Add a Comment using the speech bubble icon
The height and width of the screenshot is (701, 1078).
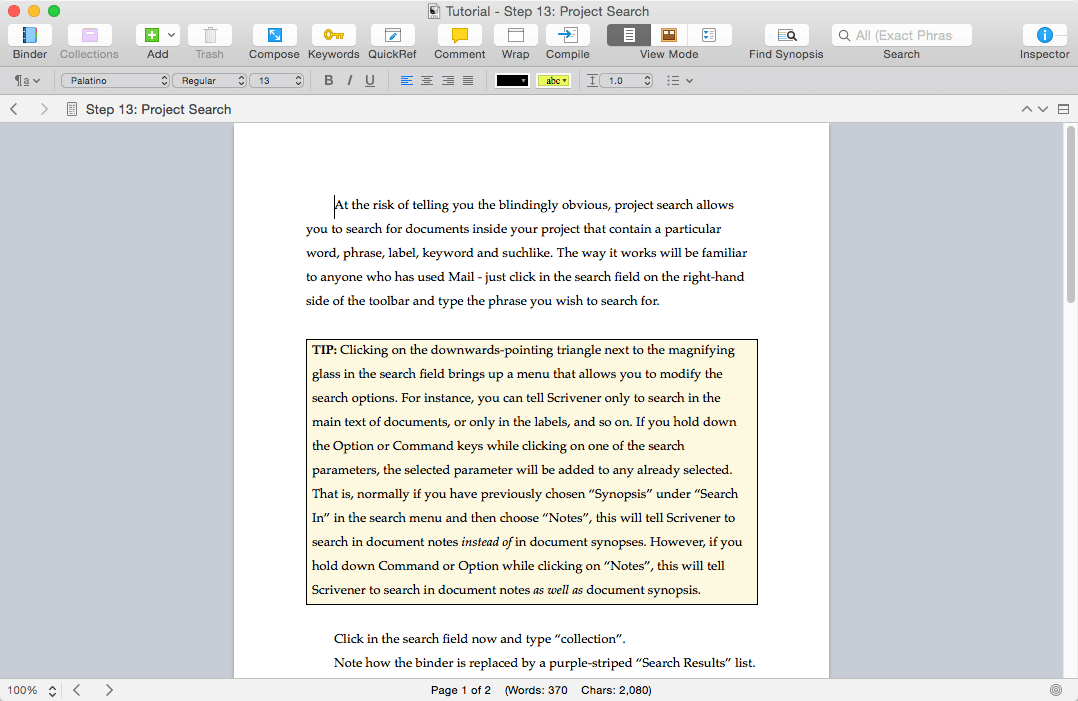point(459,35)
